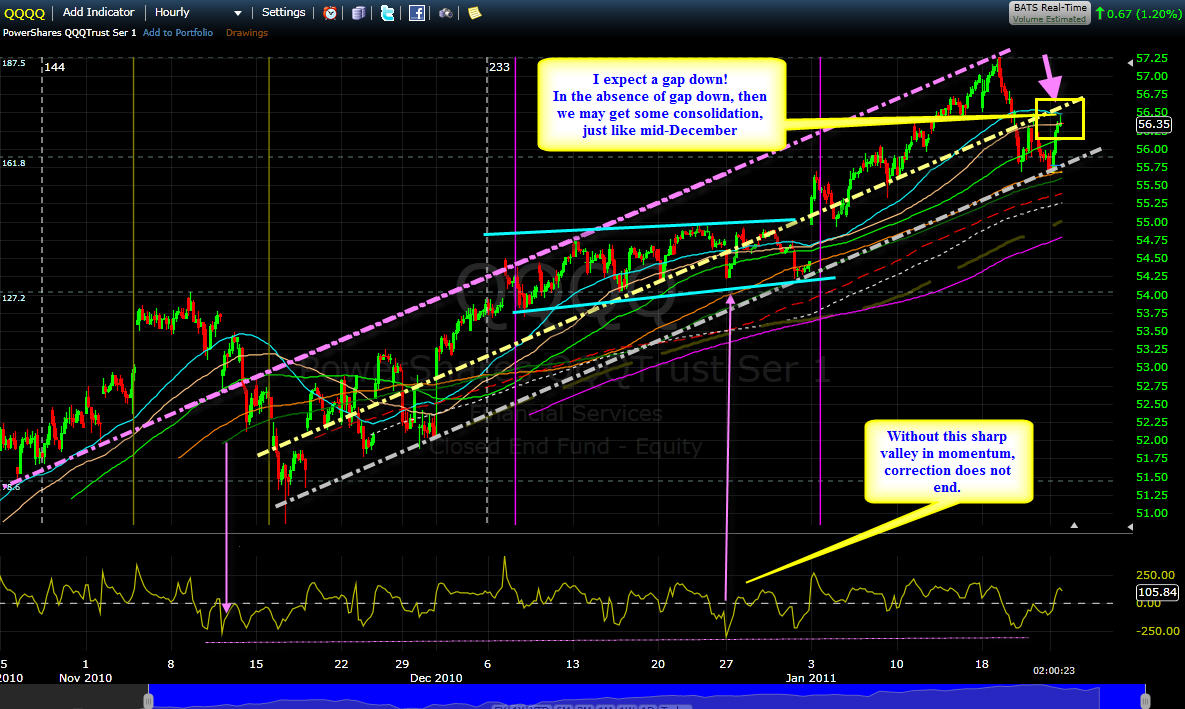Click the -250.00 momentum axis label
Viewport: 1185px width, 709px height.
tap(1157, 631)
